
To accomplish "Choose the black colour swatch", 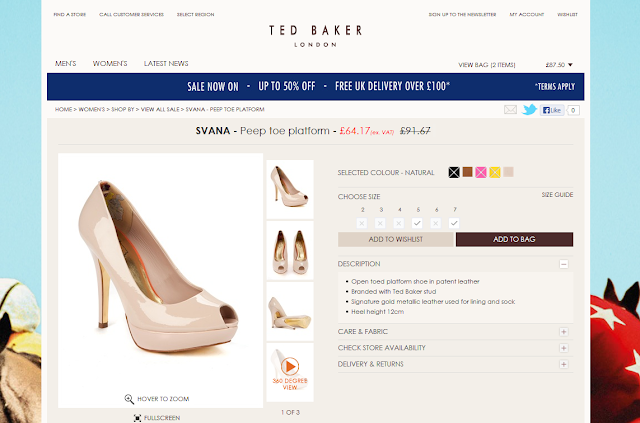I will 454,172.
